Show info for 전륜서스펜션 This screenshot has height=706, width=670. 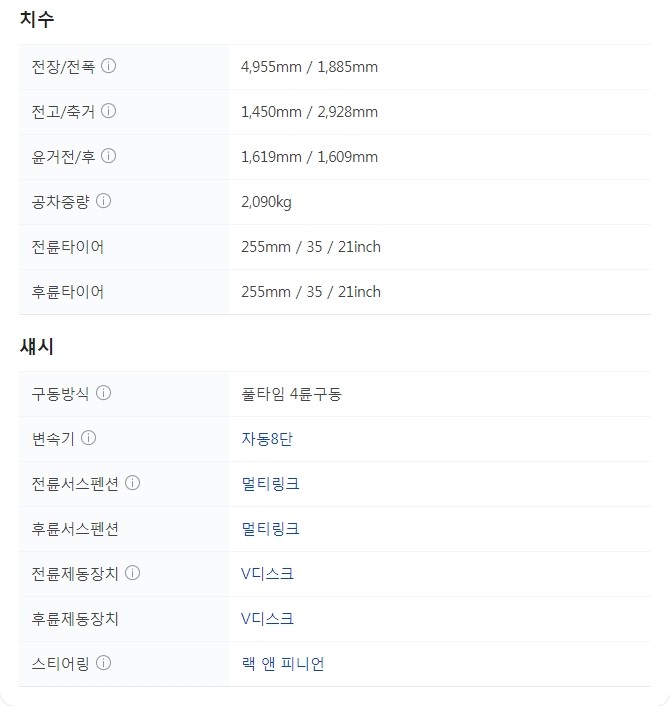[132, 483]
